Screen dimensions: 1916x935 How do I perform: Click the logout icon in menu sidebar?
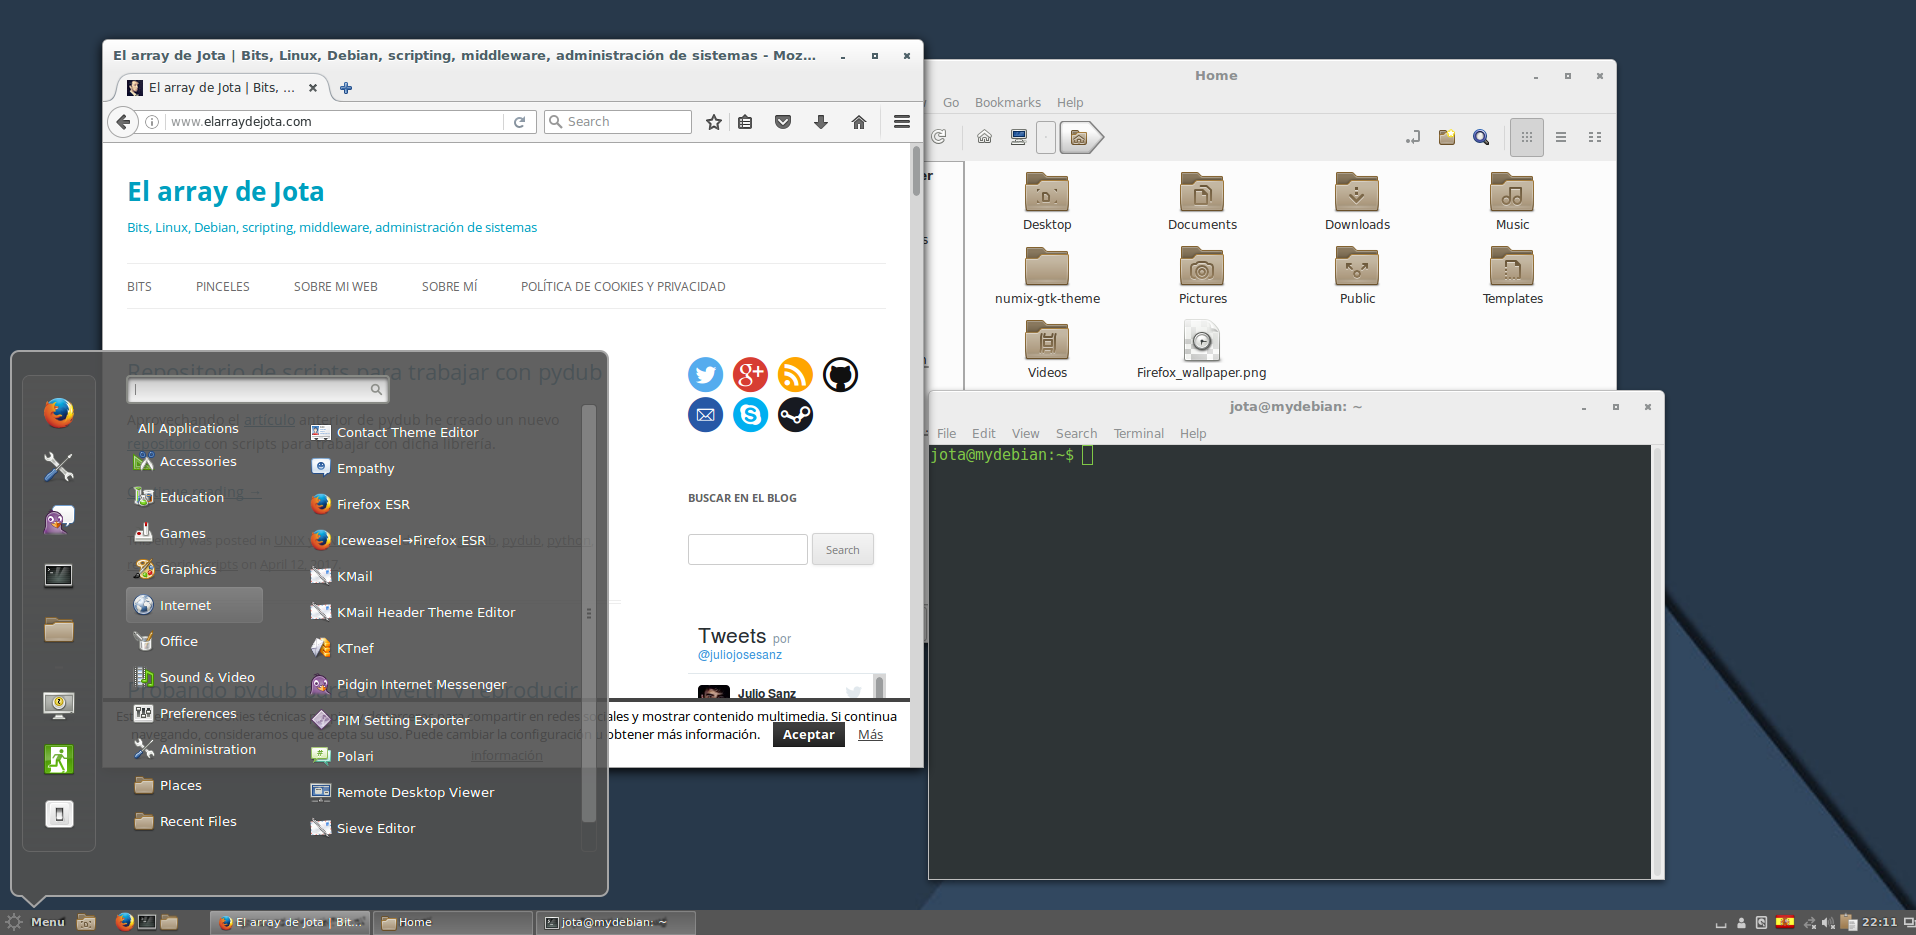click(59, 759)
